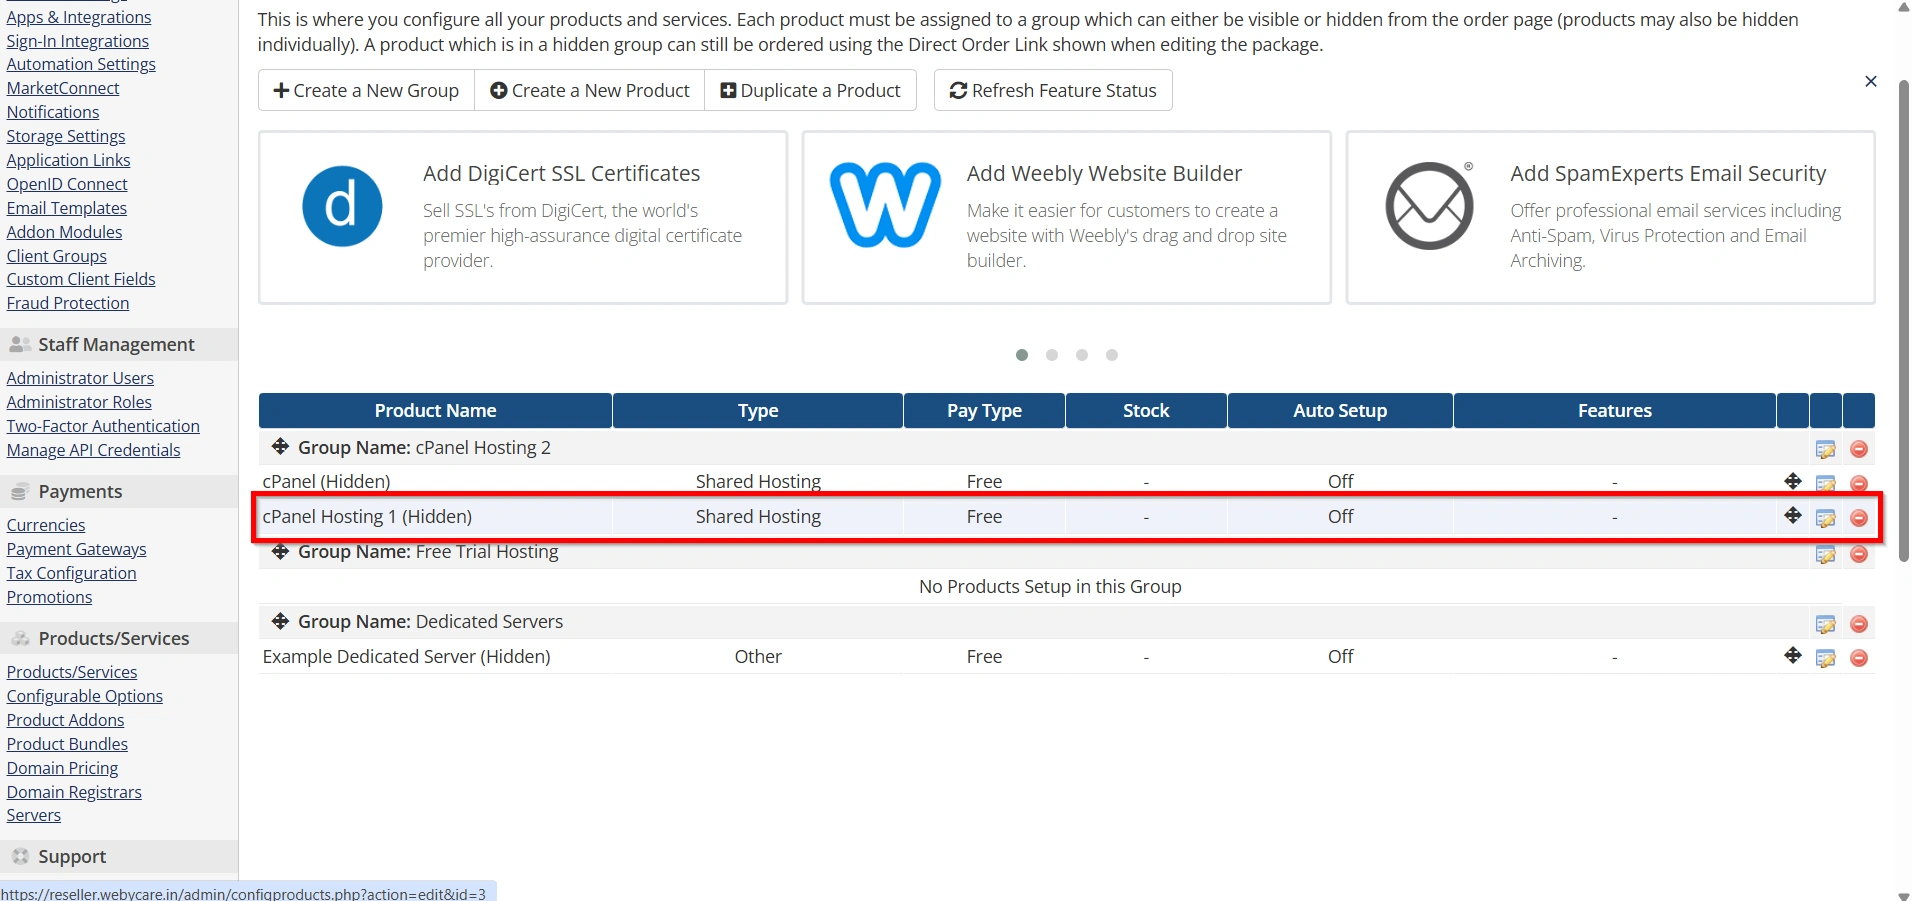Click the DigiCert logo icon
This screenshot has width=1912, height=901.
[x=342, y=206]
